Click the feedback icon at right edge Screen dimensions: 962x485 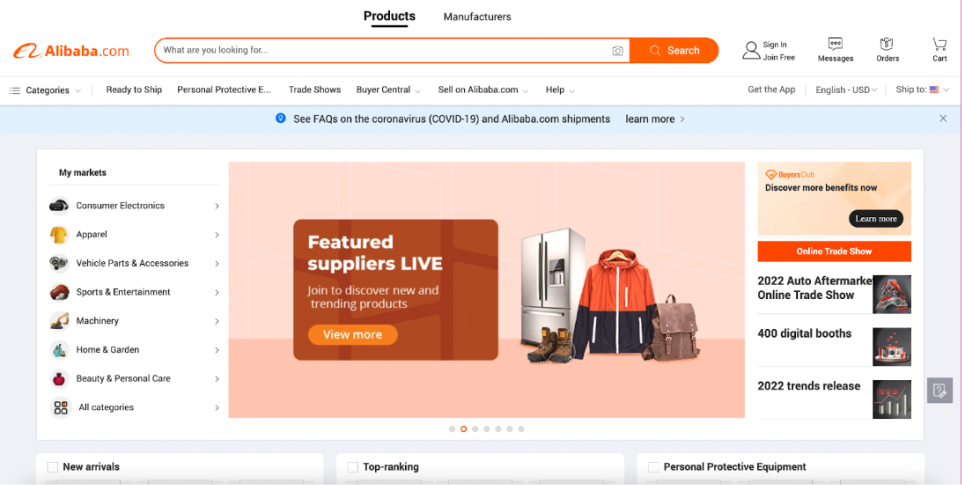click(x=939, y=390)
